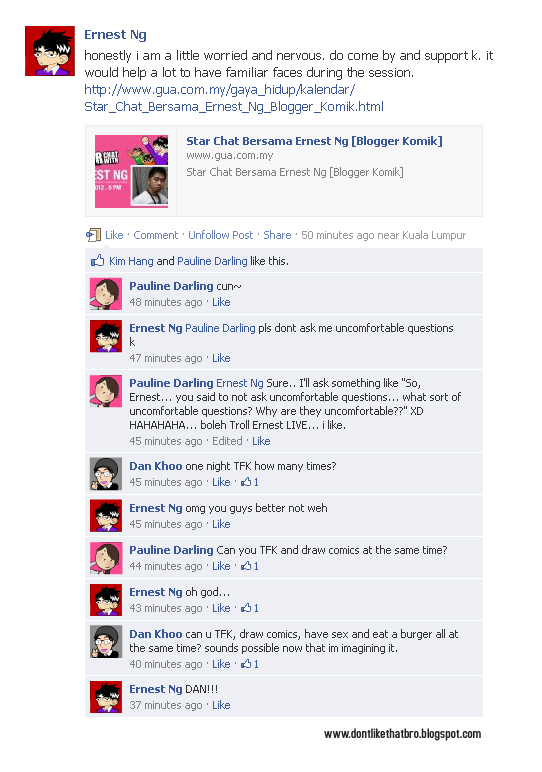Open Pauline Darling's avatar on 'cun~' comment

pos(106,294)
